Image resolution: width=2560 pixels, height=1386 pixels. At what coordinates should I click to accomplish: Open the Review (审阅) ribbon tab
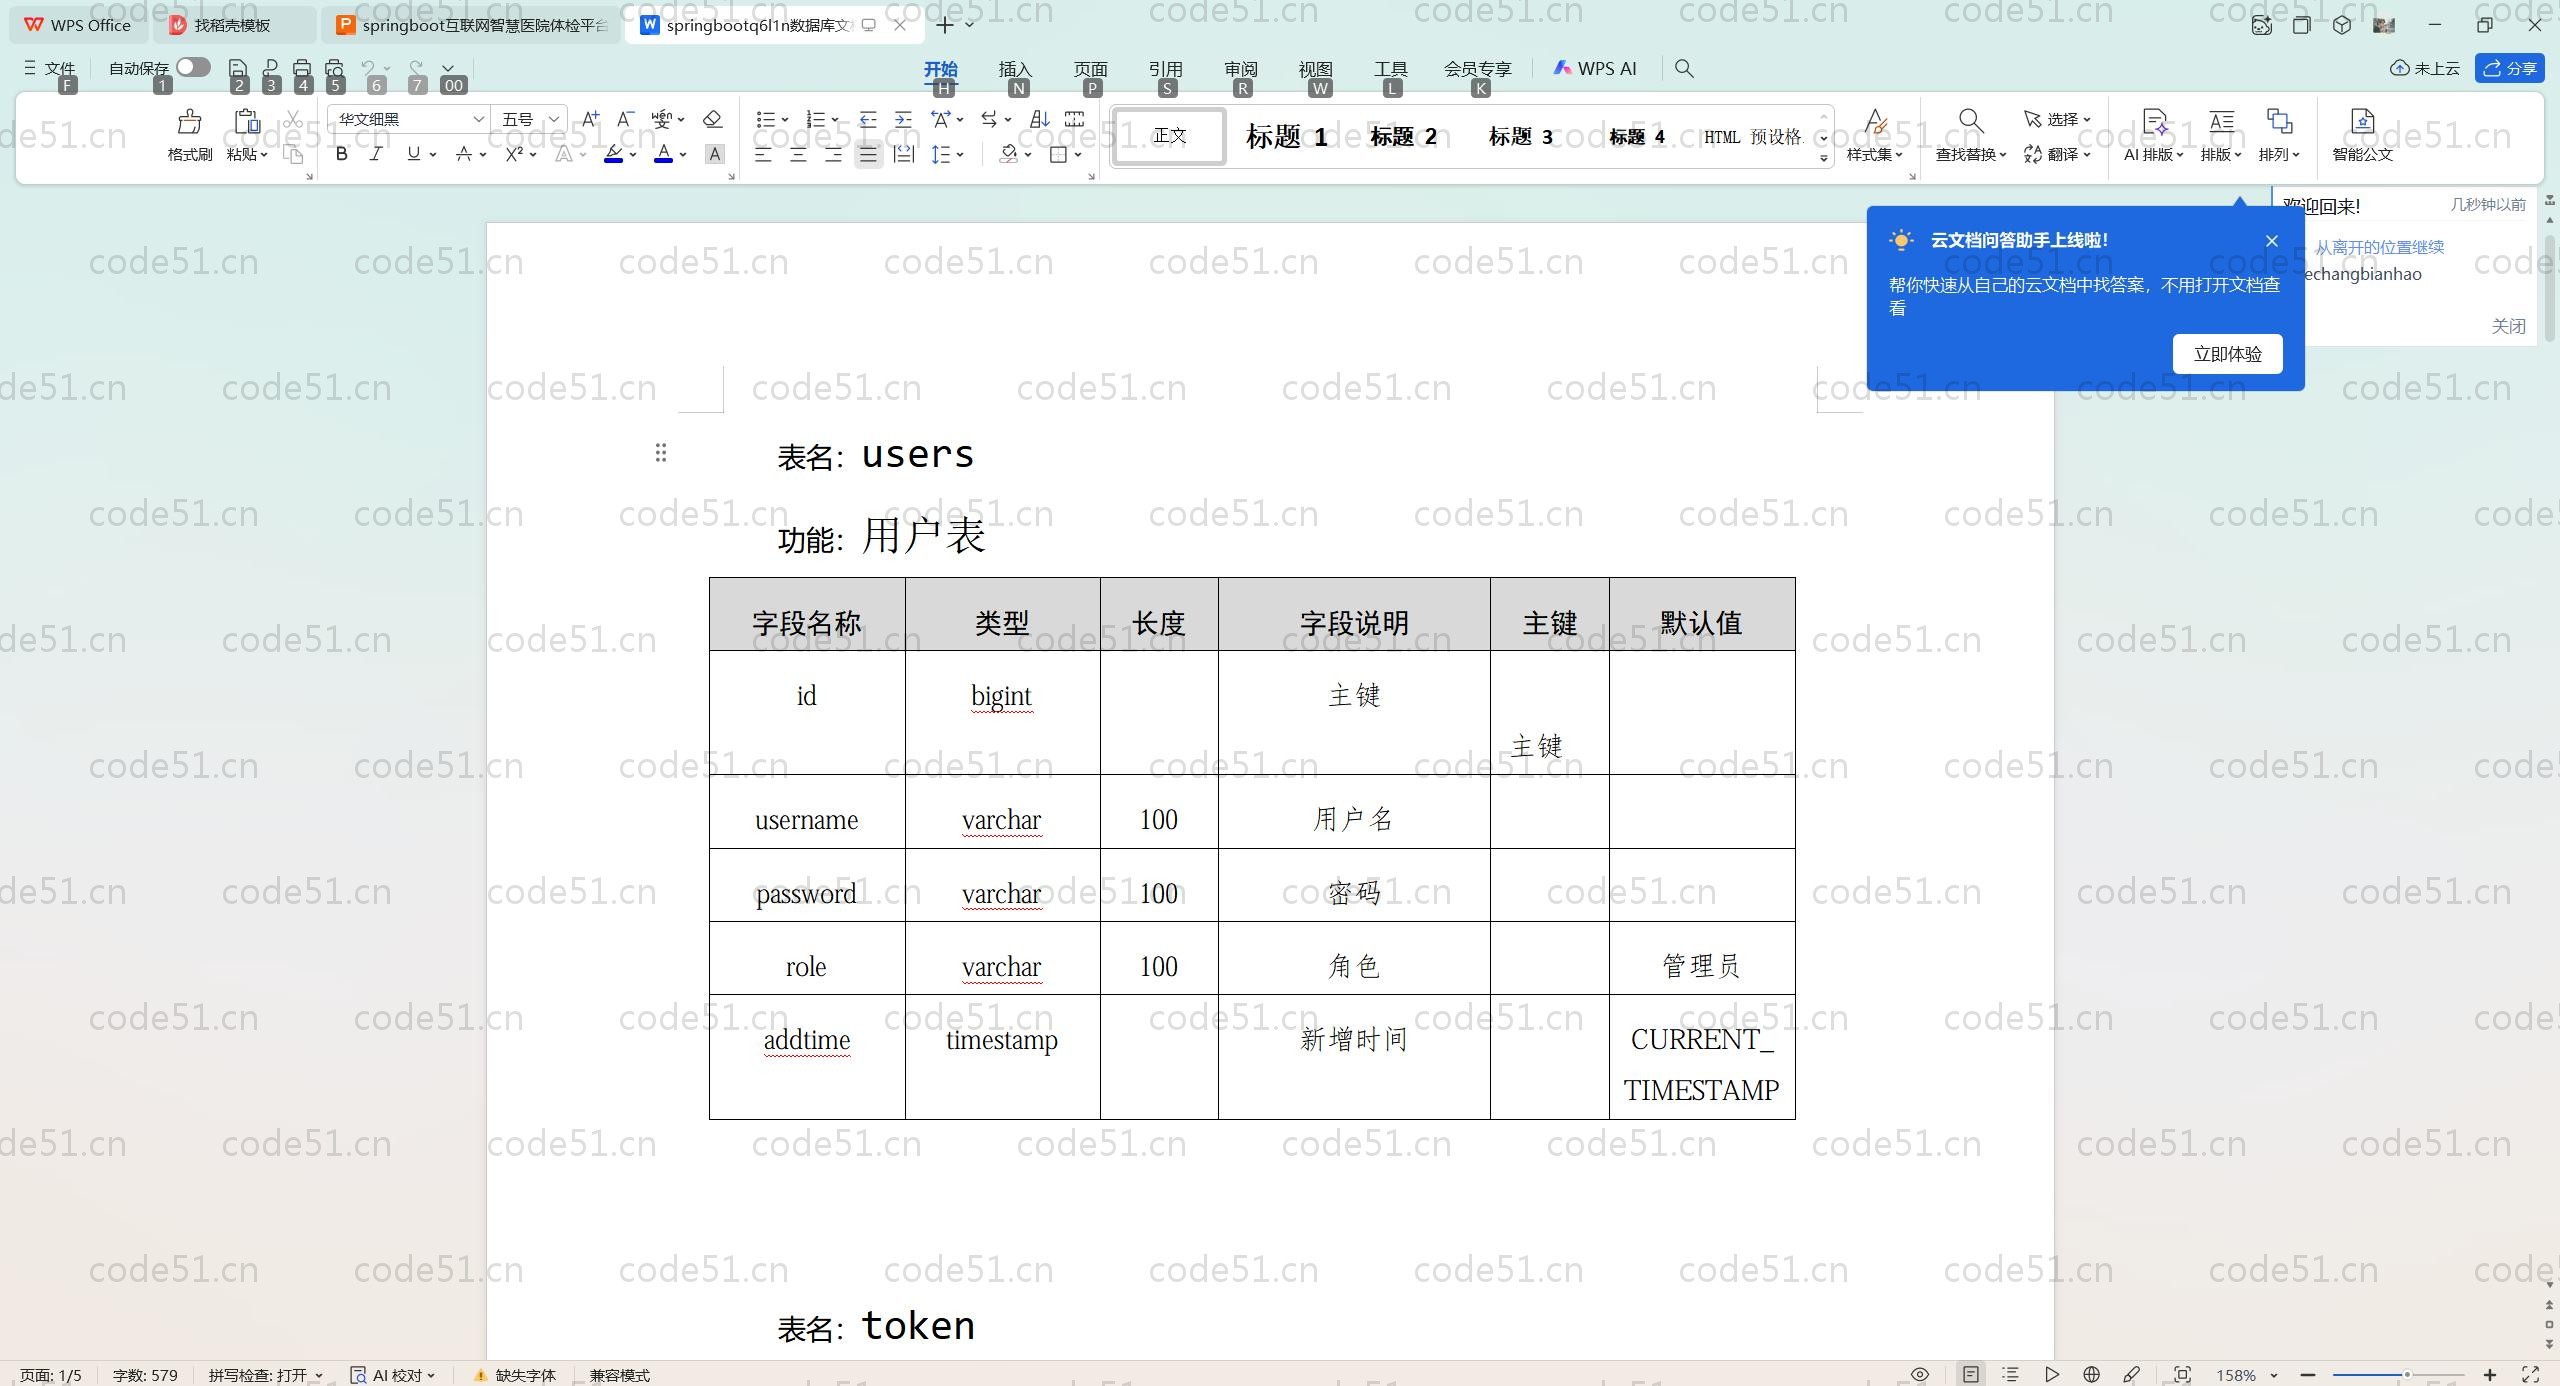[1240, 69]
